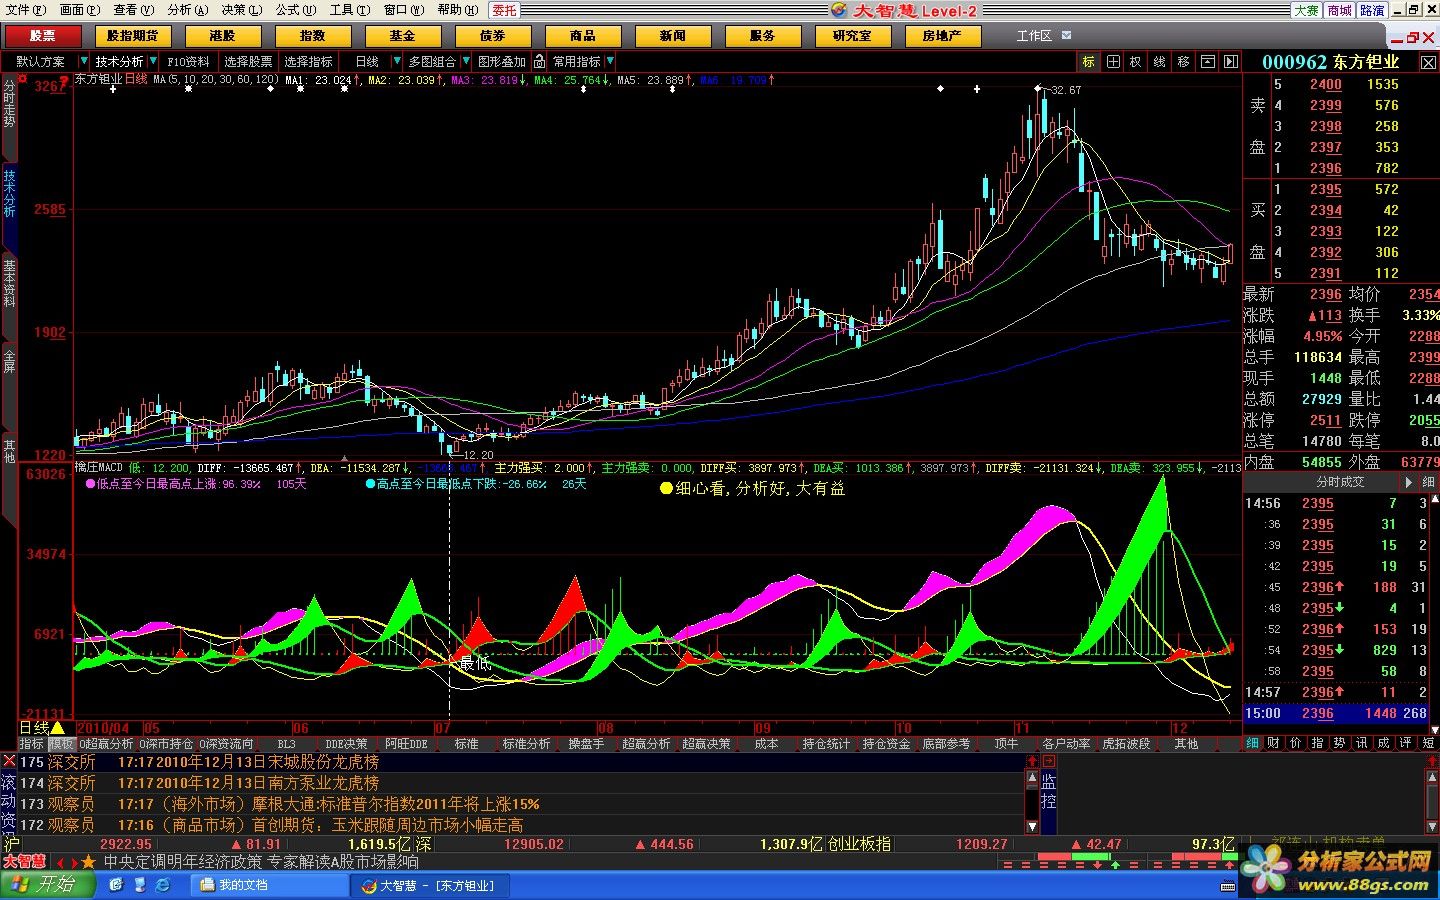The height and width of the screenshot is (900, 1440).
Task: Switch to 分时走势 vertical side tab
Action: click(9, 103)
